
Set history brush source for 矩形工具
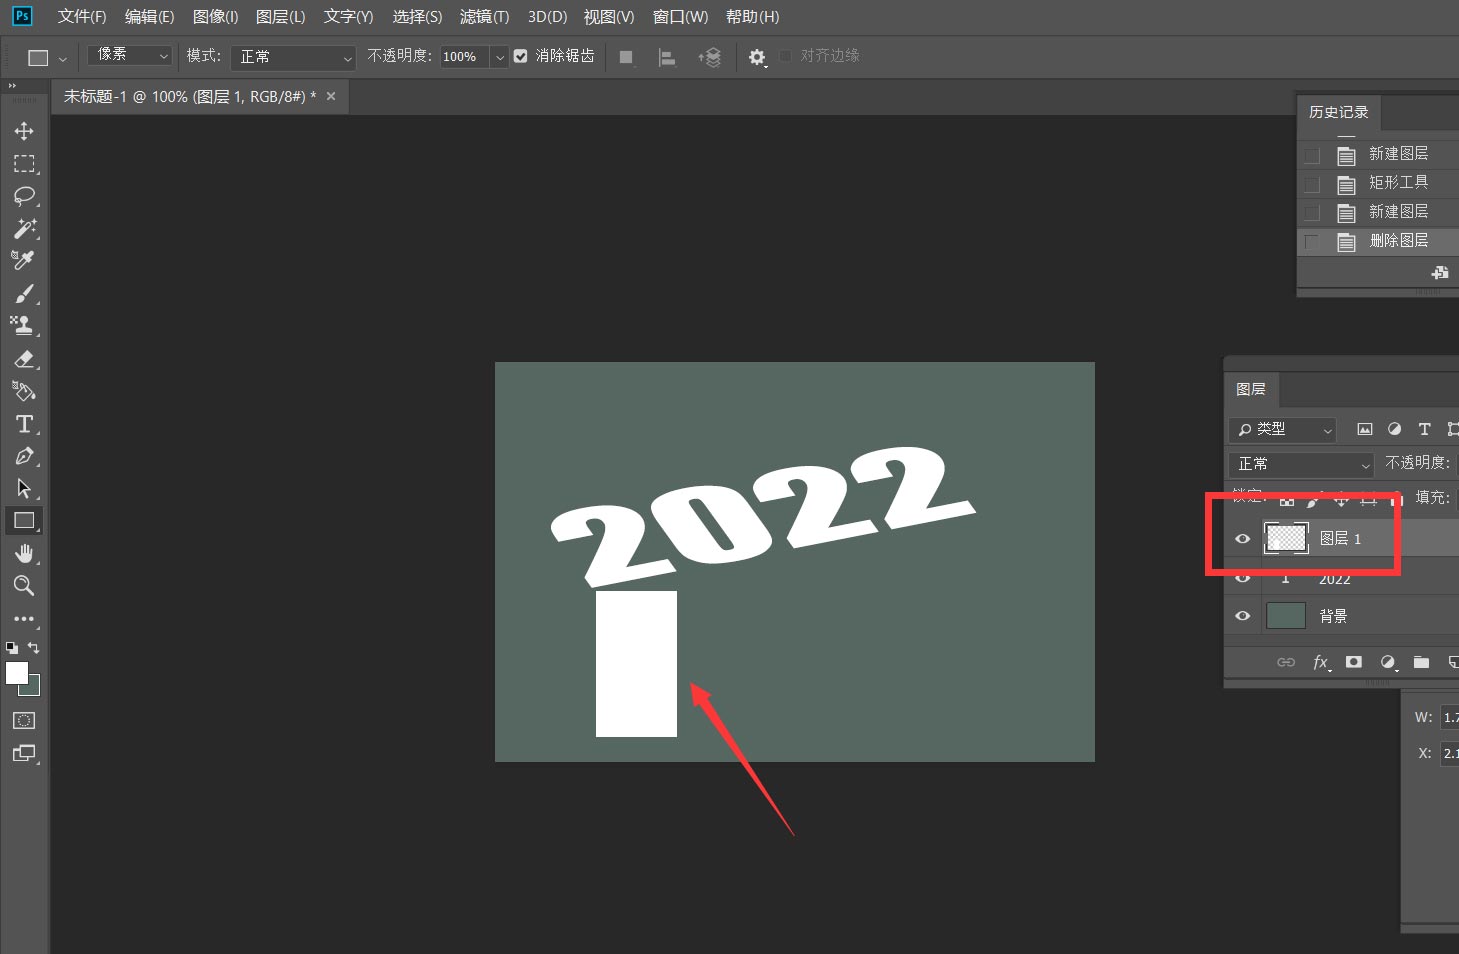tap(1312, 184)
